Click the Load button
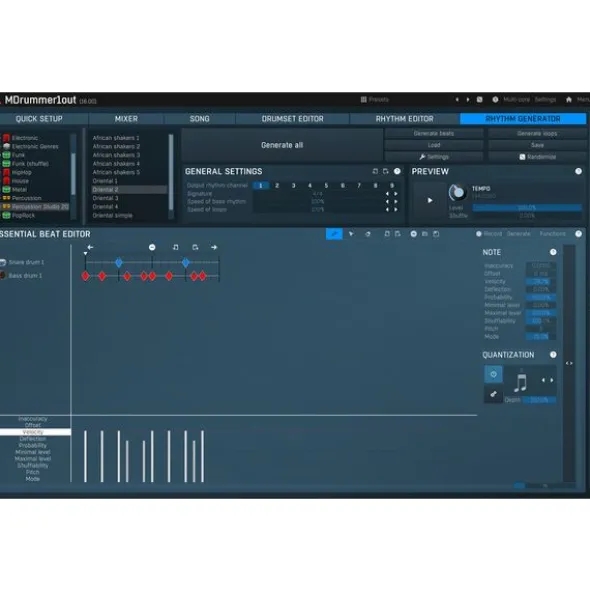590x591 pixels. [x=434, y=145]
